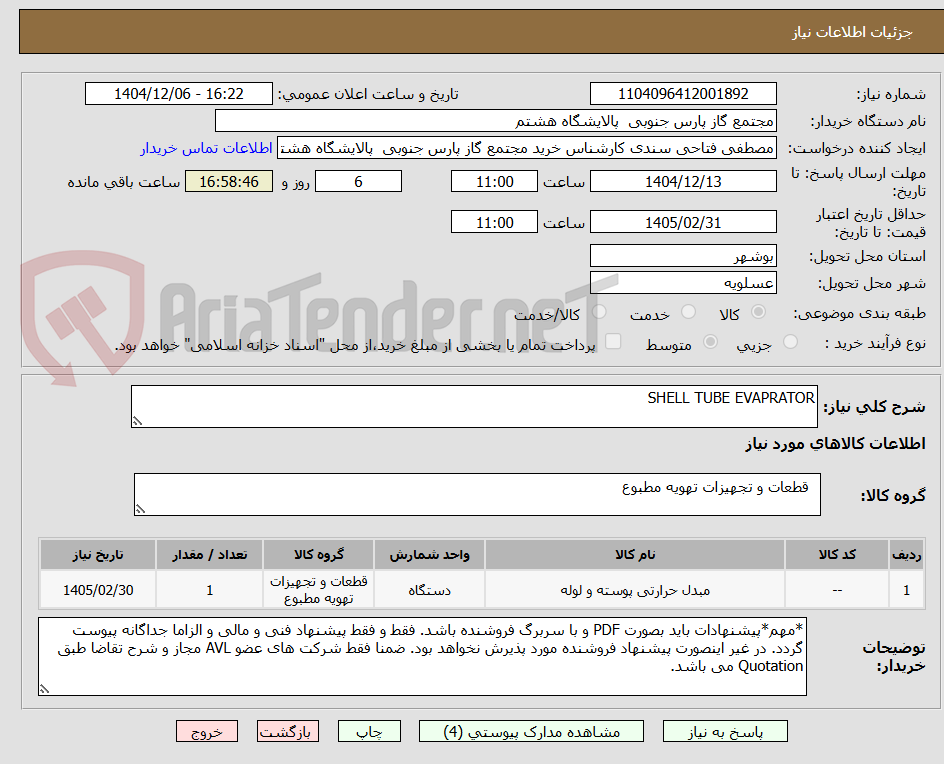This screenshot has width=944, height=764.
Task: Click the SHELL TUBE EVAPRATOR description box
Action: tap(474, 406)
